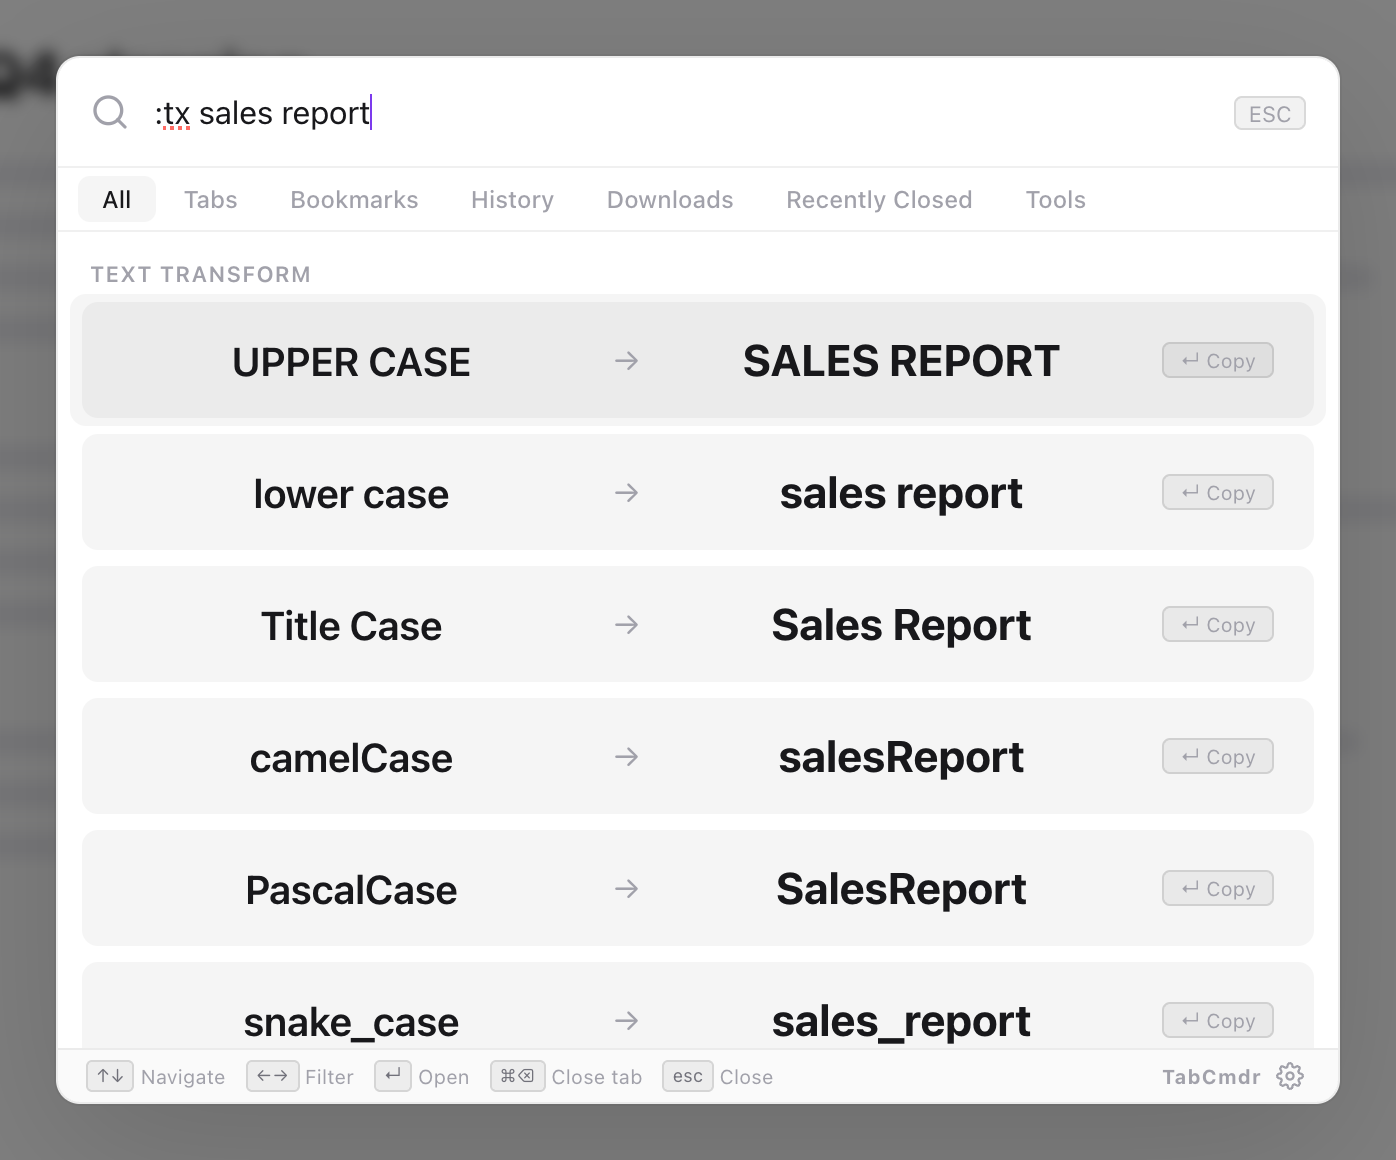Copy the UPPER CASE result

(1217, 360)
